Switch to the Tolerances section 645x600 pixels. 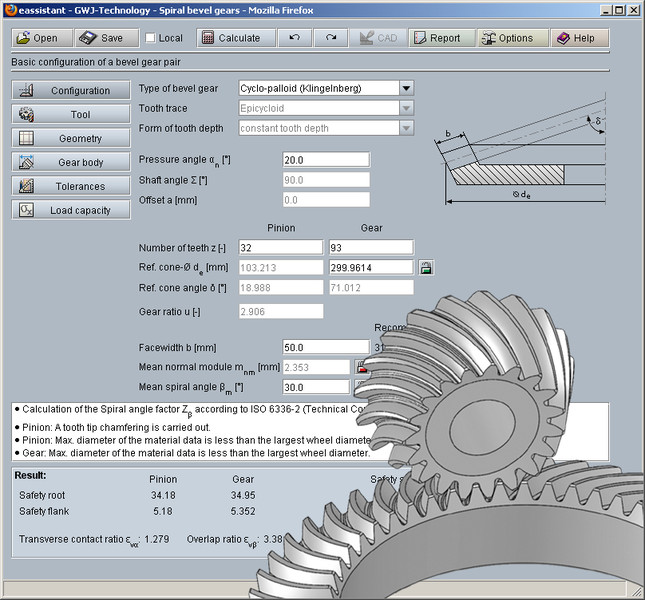[71, 186]
